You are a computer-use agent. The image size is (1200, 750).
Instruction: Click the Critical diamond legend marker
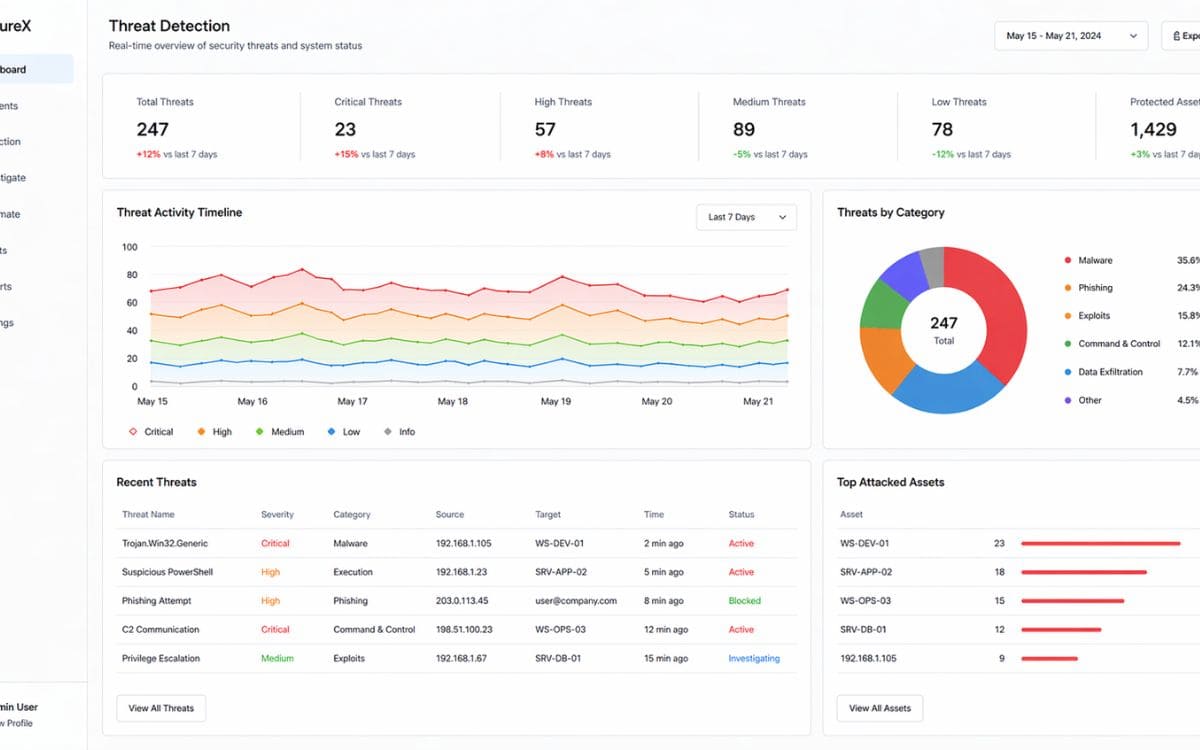(133, 432)
